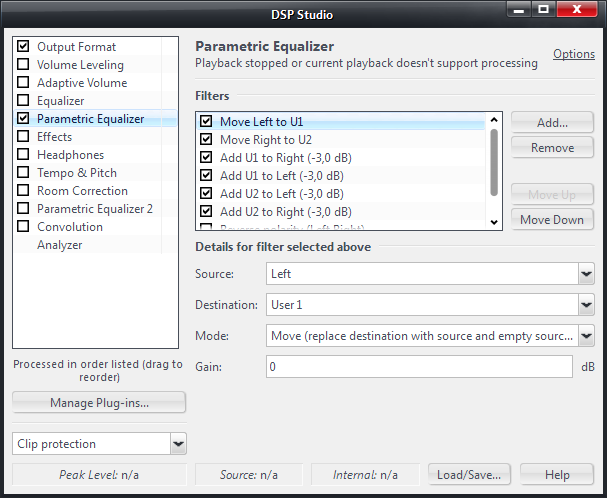Select Parametric Equalizer 2 section label

(95, 209)
